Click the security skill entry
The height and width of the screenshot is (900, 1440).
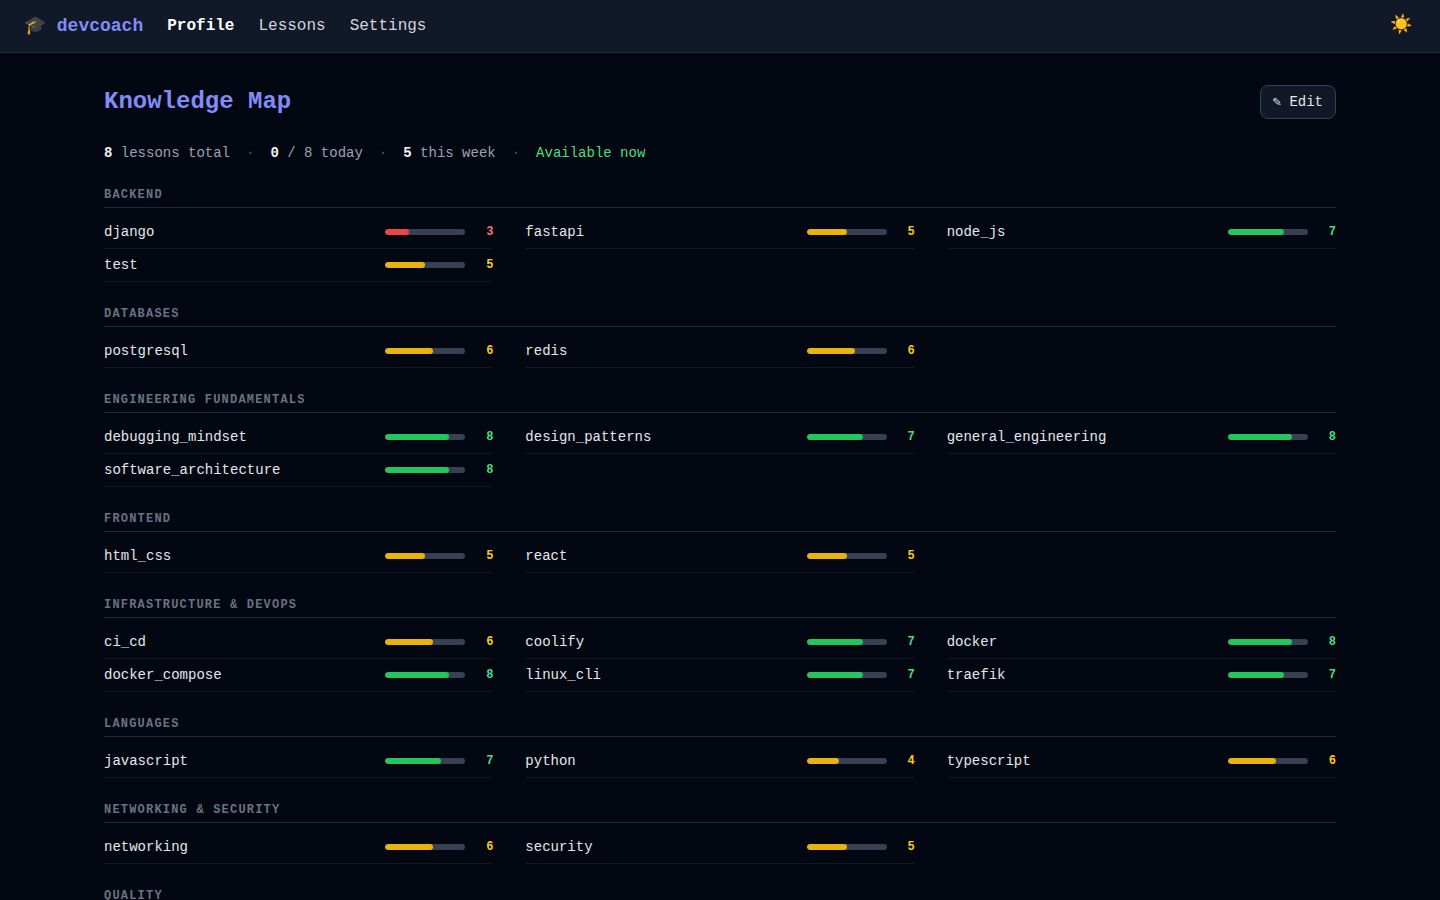point(559,846)
